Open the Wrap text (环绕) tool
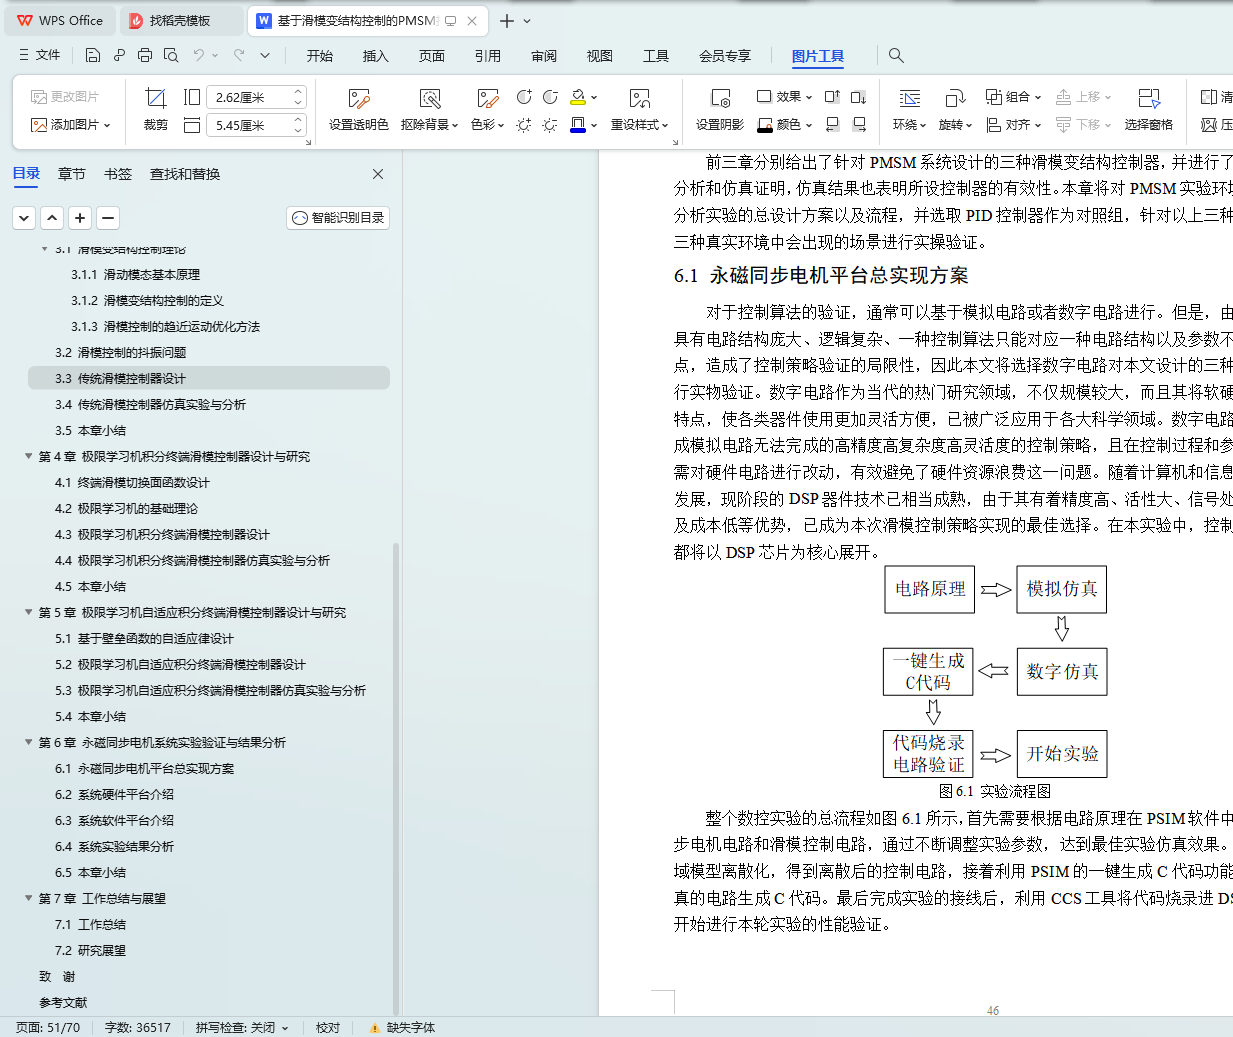Screen dimensions: 1233x1037 [909, 109]
